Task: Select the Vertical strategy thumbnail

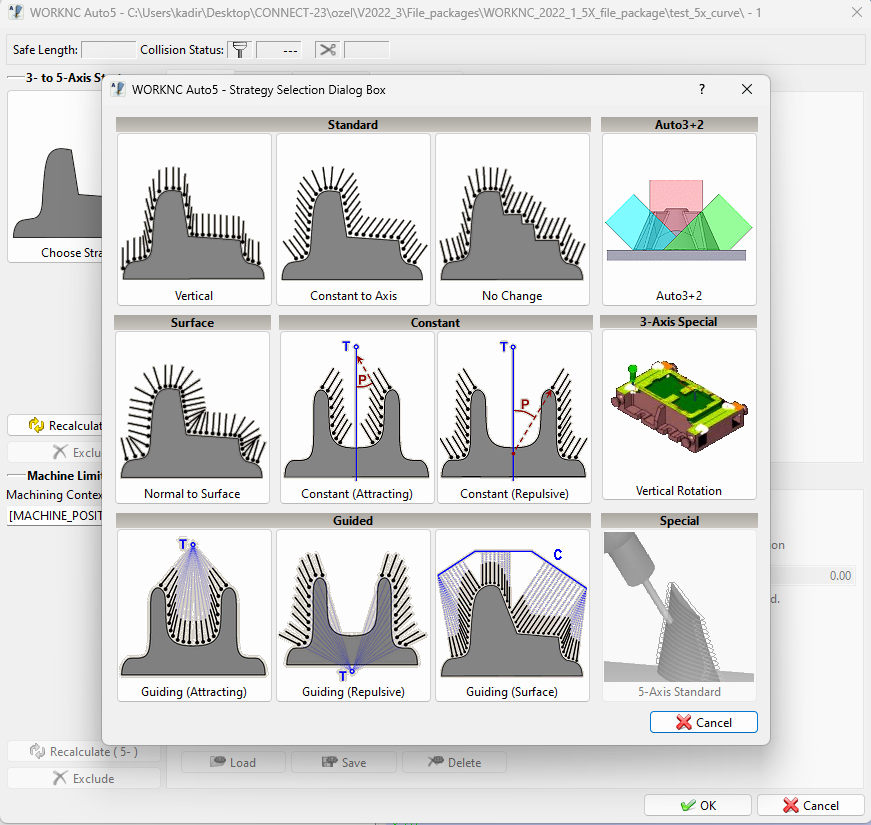Action: 194,219
